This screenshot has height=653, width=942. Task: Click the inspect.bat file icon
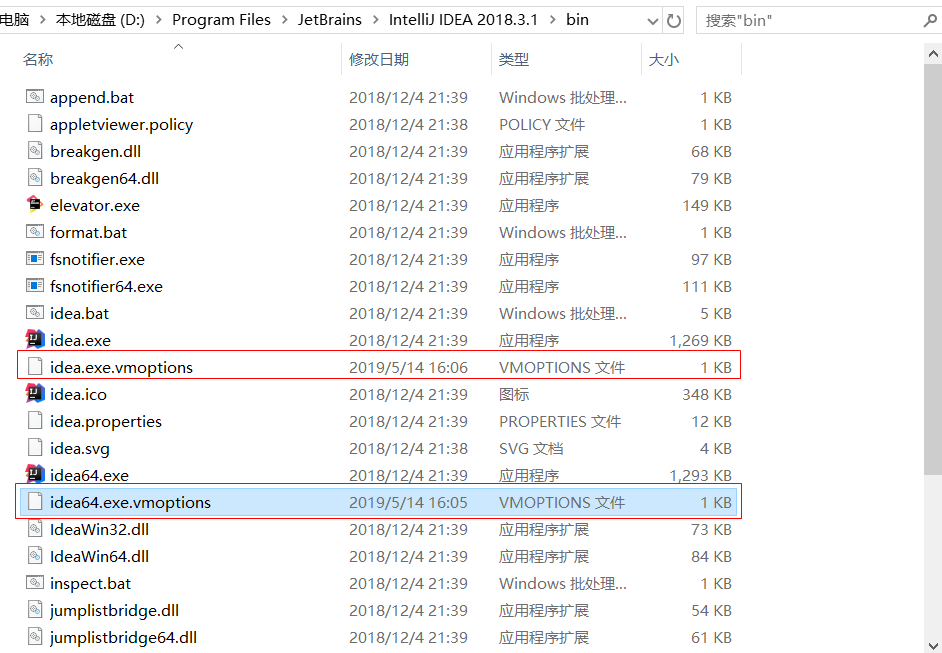pos(35,583)
